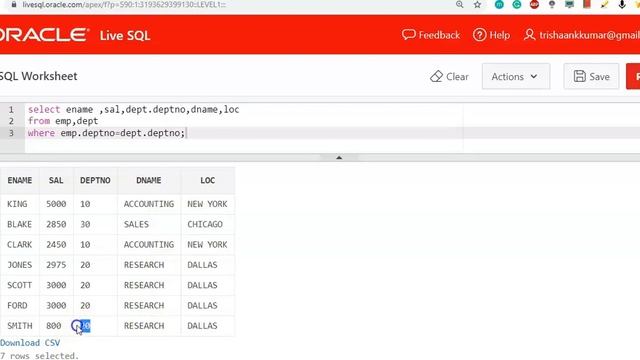This screenshot has height=360, width=640.
Task: Place cursor on the where clause line
Action: (x=107, y=133)
